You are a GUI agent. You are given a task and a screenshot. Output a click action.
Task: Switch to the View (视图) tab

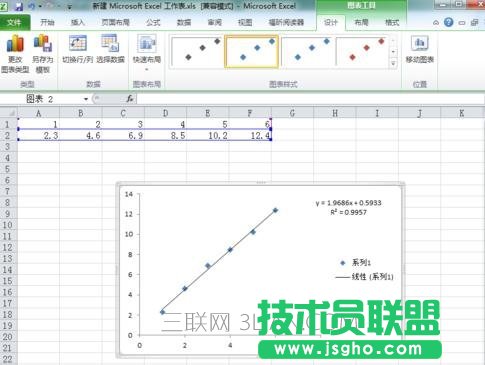[x=245, y=23]
